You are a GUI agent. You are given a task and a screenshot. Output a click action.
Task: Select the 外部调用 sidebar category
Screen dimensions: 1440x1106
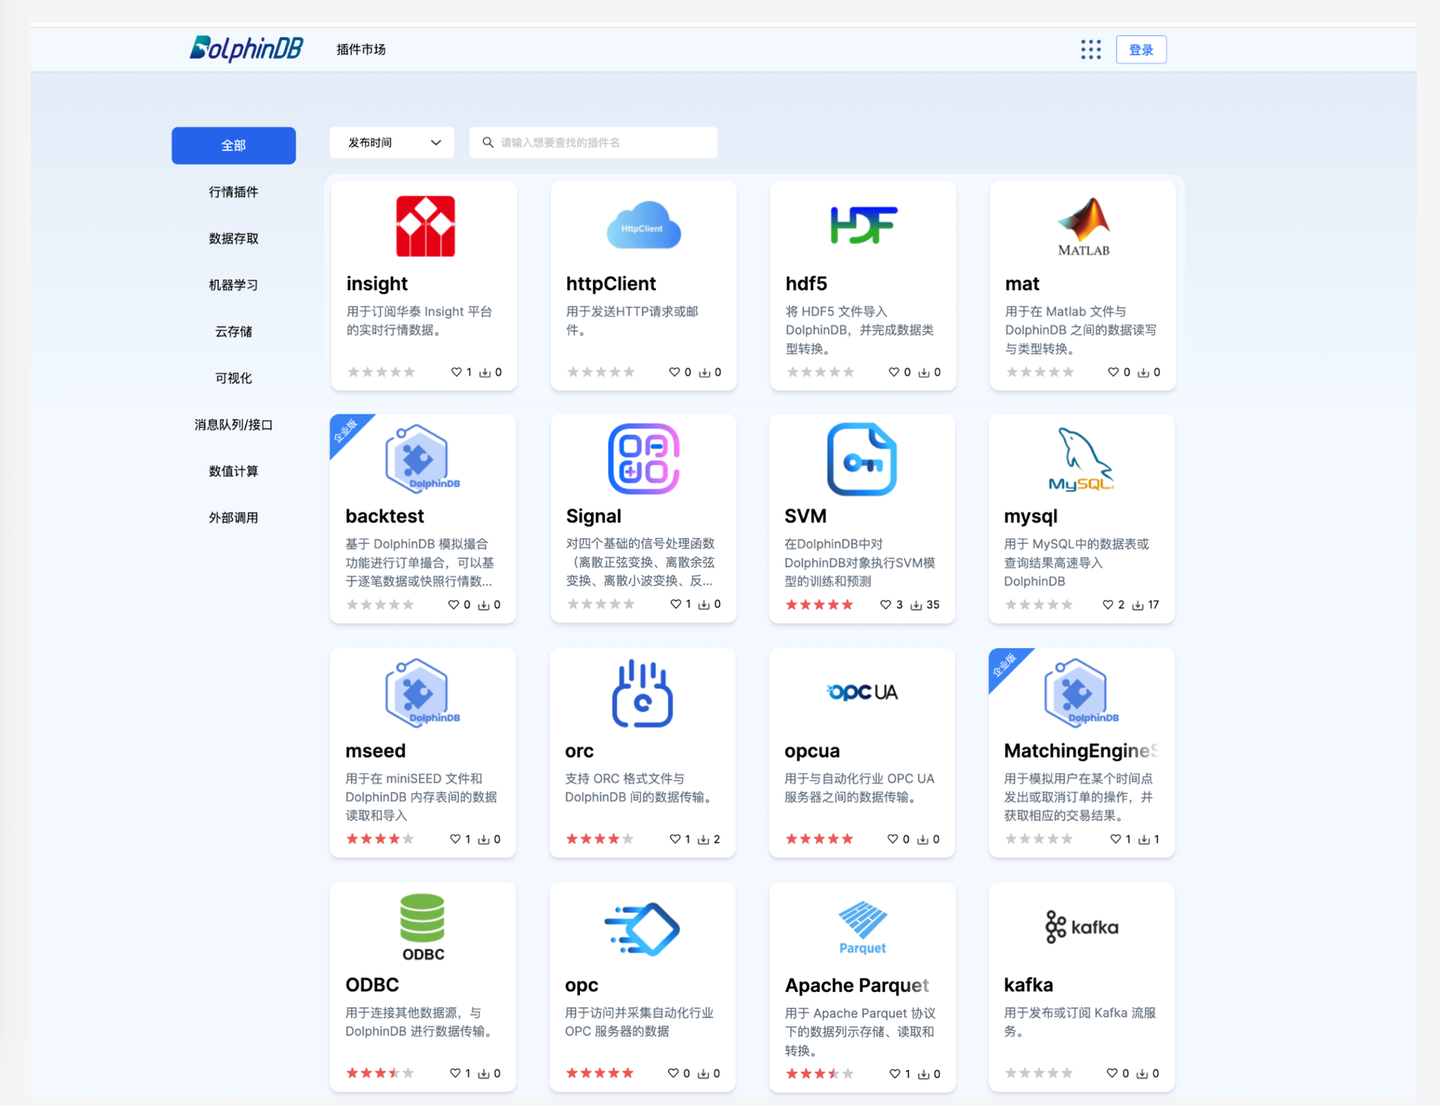coord(233,517)
